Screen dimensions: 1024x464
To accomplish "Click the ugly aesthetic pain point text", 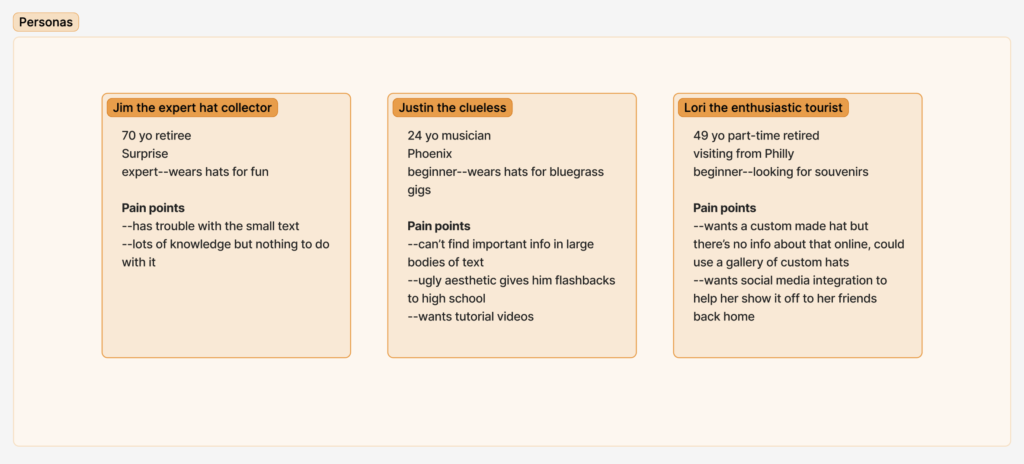I will (511, 281).
